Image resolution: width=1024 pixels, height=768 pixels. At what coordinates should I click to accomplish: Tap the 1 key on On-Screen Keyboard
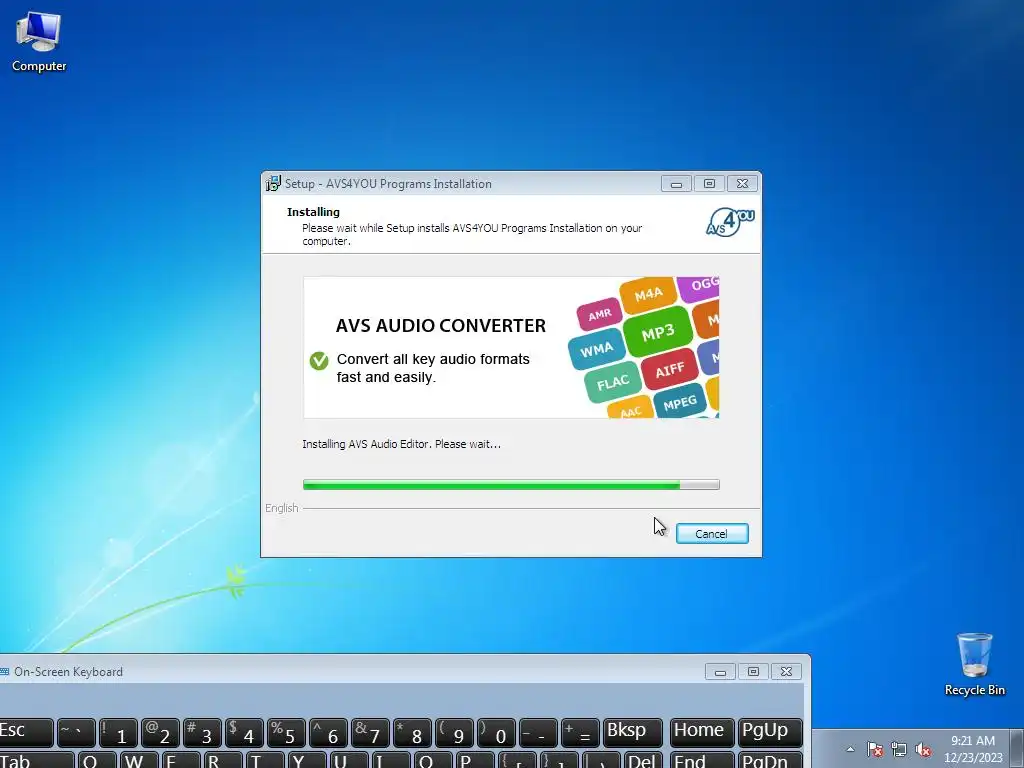click(x=118, y=733)
